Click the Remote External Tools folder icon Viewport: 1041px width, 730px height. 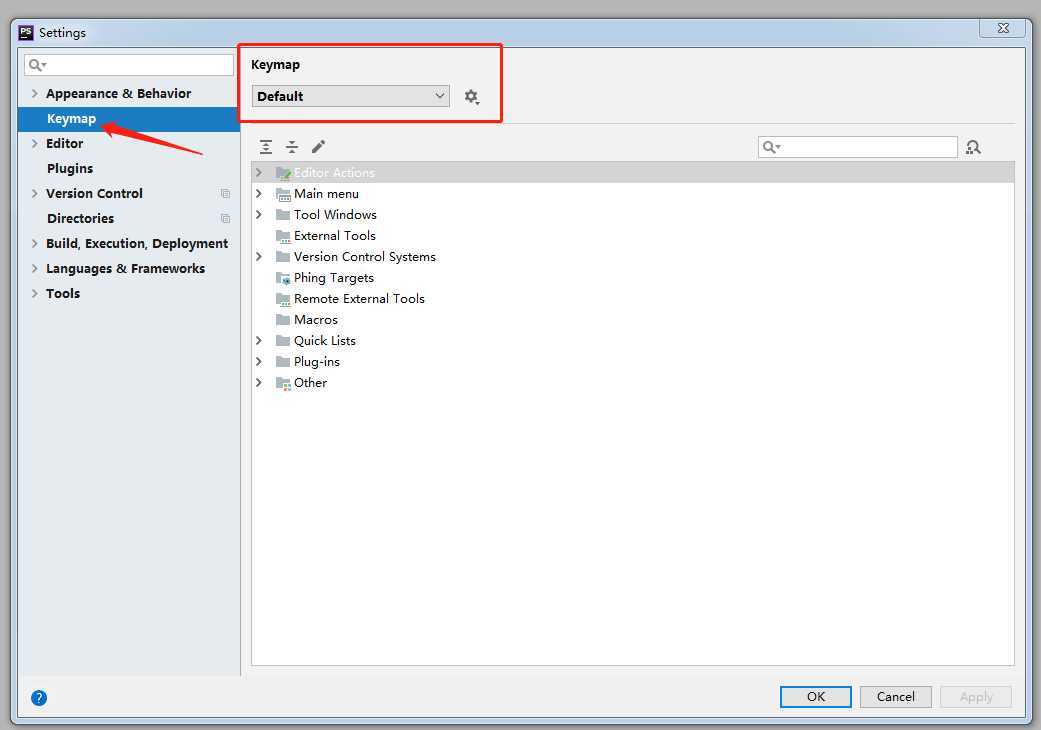(x=283, y=299)
